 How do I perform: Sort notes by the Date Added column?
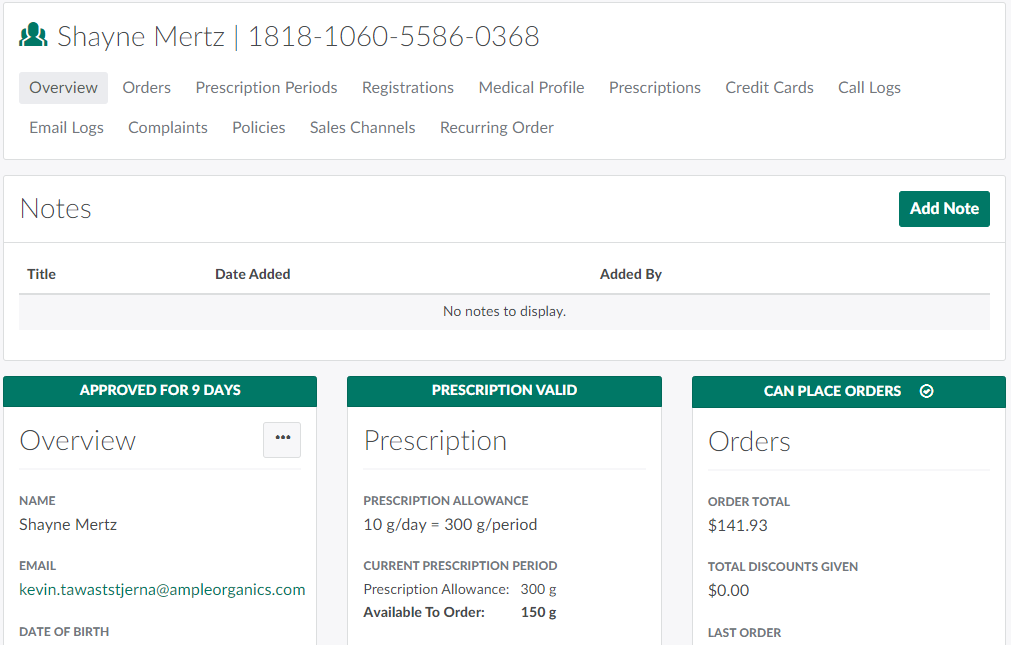point(252,274)
